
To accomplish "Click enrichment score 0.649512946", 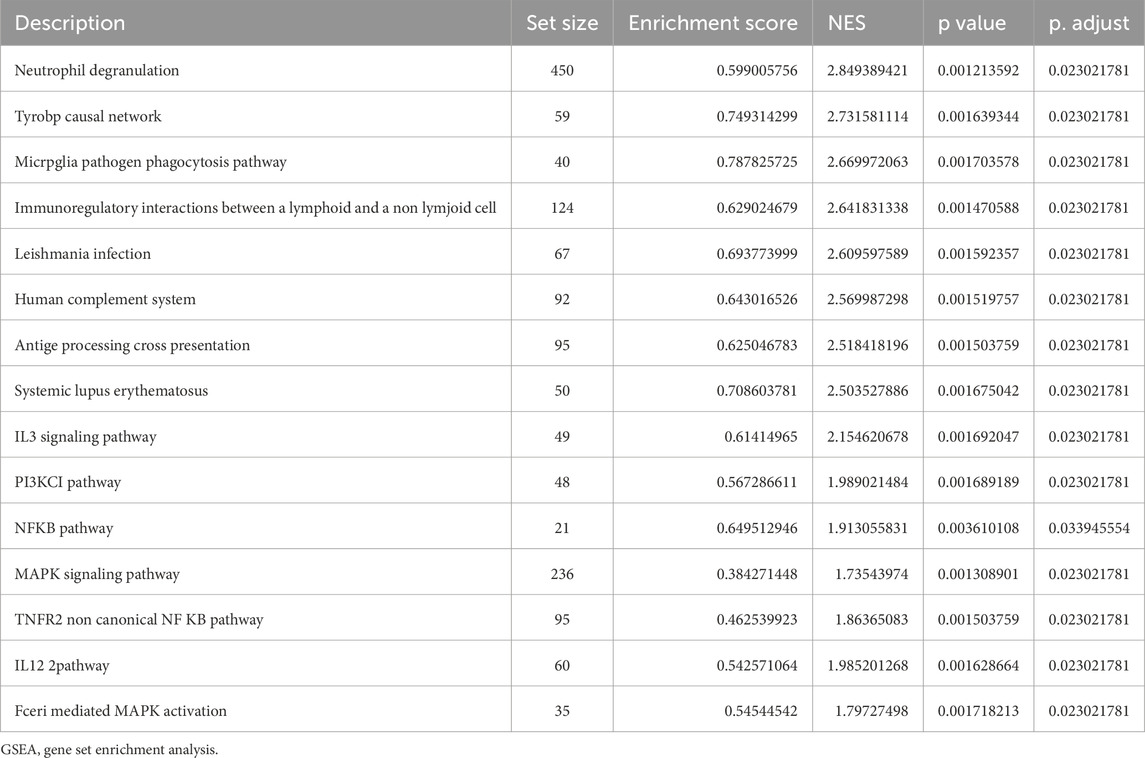I will pos(757,528).
